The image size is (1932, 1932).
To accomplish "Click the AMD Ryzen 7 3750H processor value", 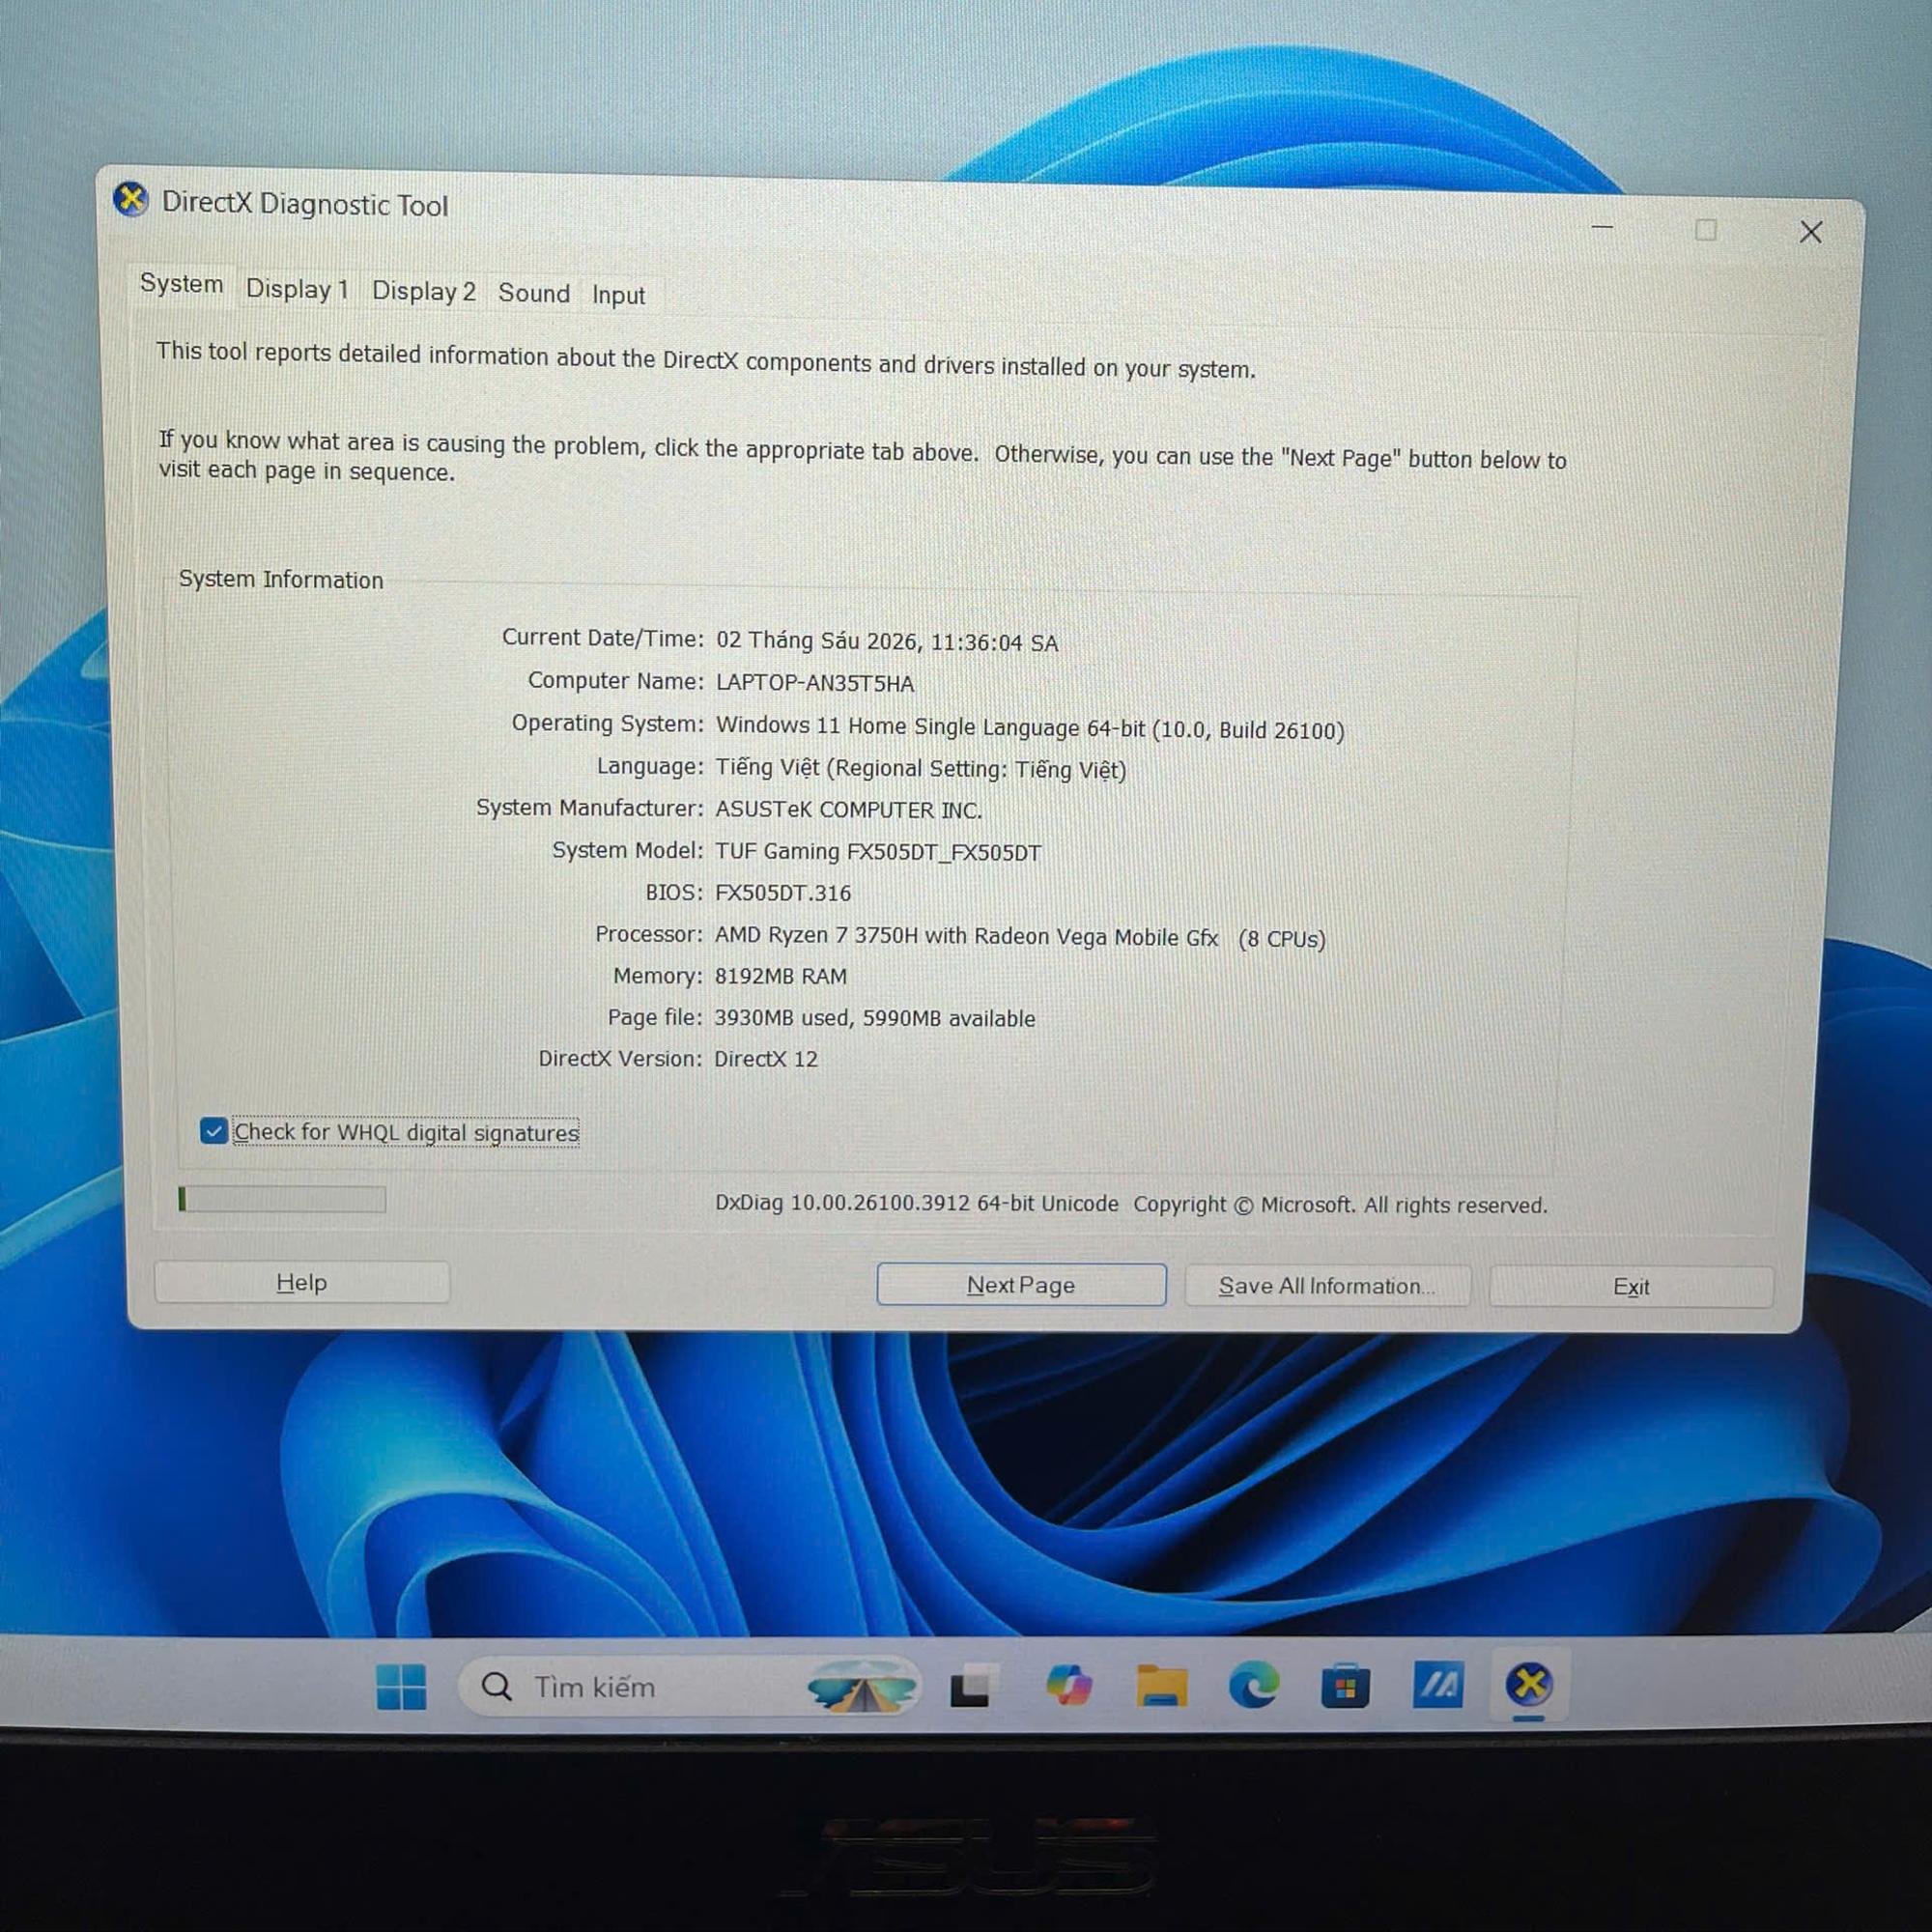I will pyautogui.click(x=1020, y=938).
